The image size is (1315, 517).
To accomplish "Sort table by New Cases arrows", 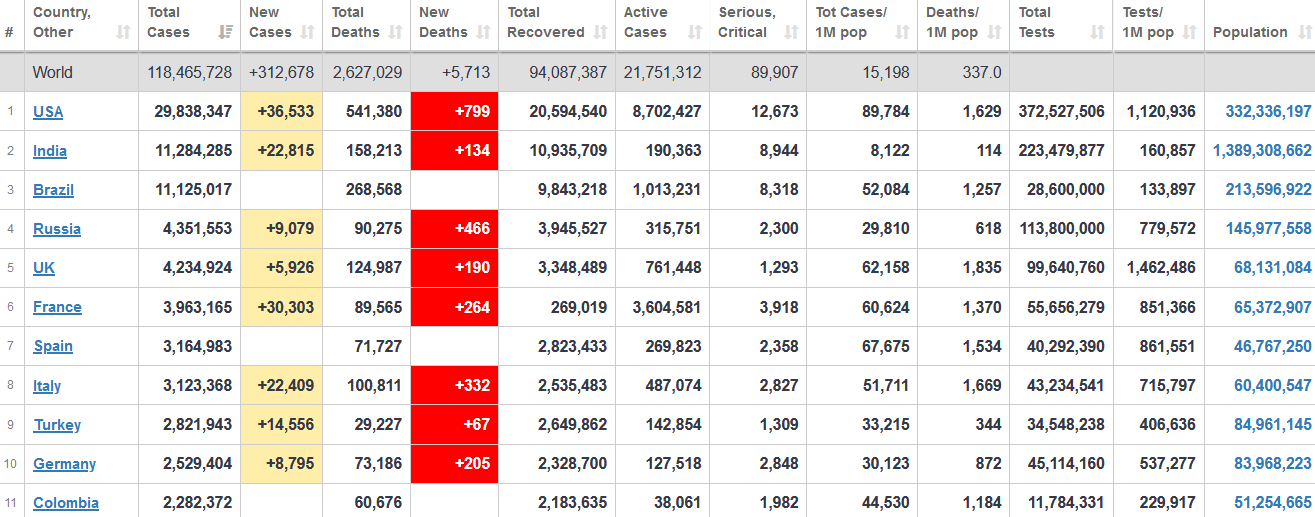I will point(307,32).
